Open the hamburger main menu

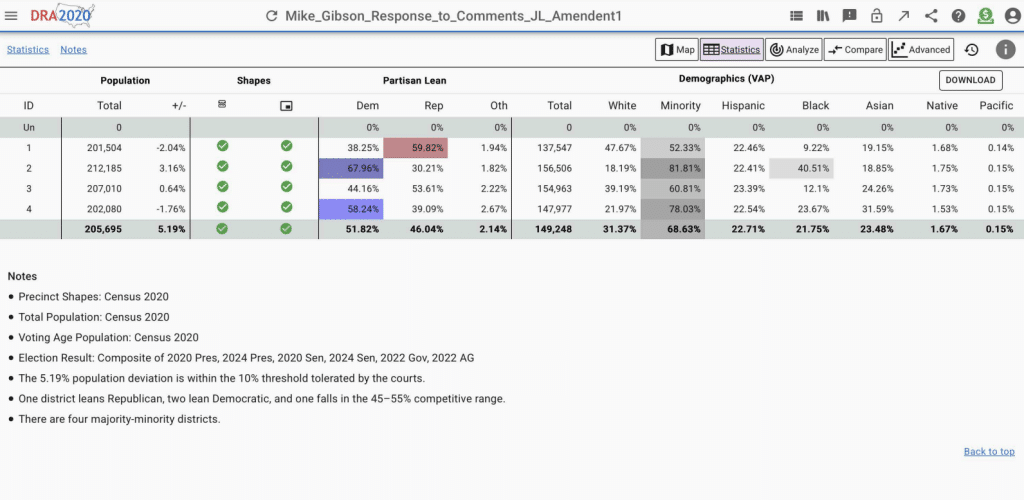[12, 16]
